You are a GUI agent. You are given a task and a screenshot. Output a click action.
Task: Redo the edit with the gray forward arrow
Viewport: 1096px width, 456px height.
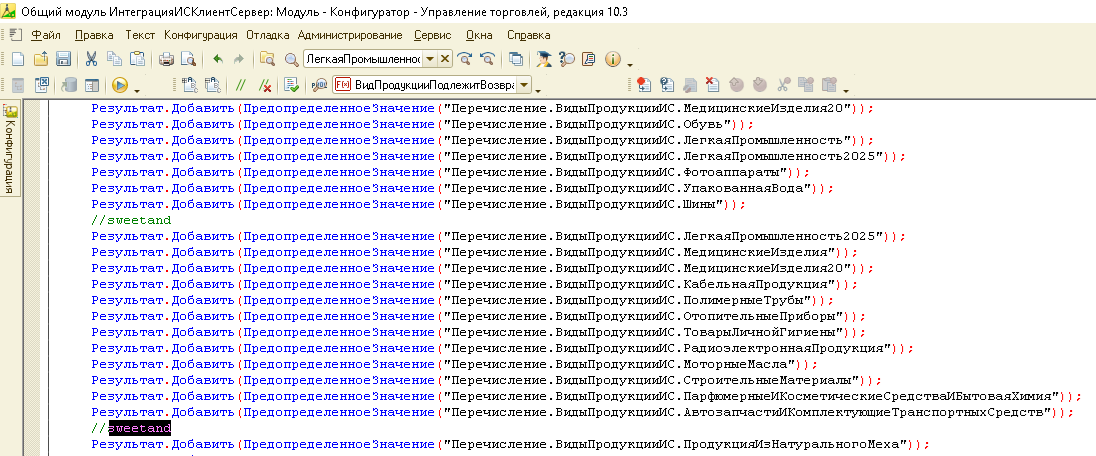pyautogui.click(x=238, y=59)
